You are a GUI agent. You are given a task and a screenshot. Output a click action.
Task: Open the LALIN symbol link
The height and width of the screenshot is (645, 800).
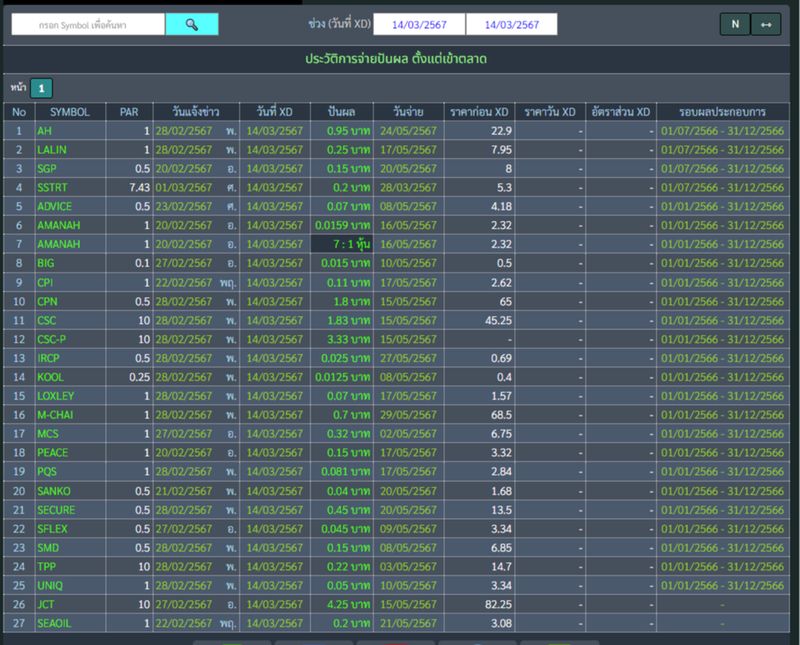[52, 150]
